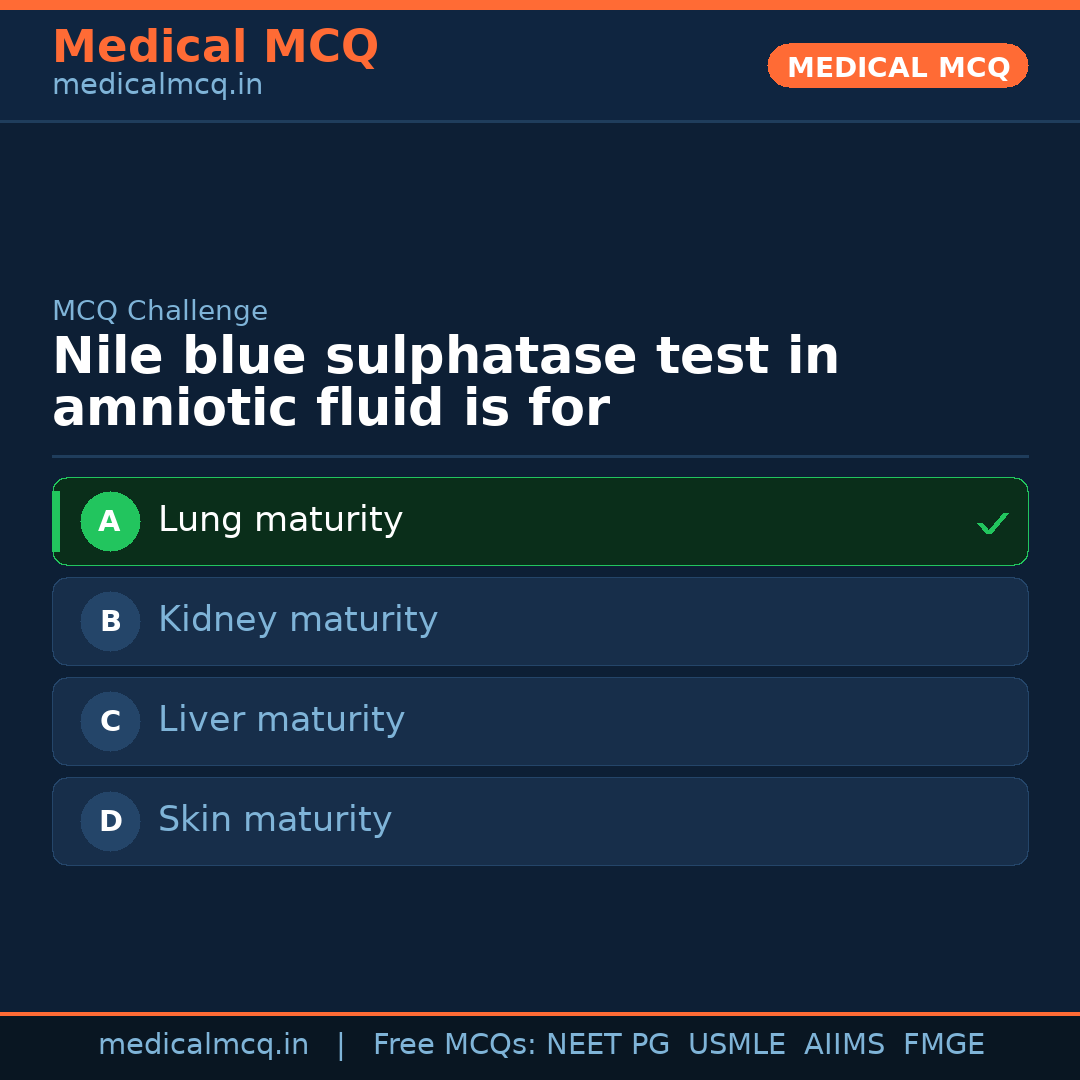Open the medicalmcq.in footer link
The image size is (1080, 1080).
pyautogui.click(x=203, y=1045)
